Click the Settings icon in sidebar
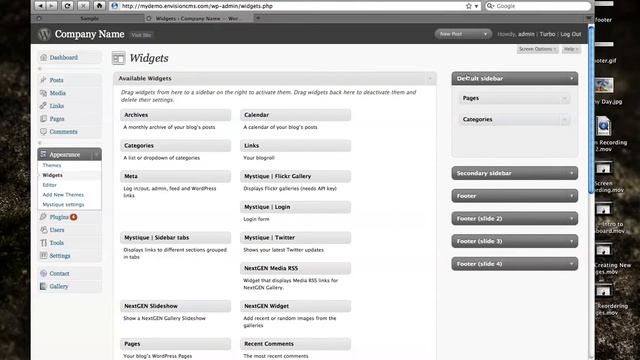This screenshot has width=640, height=360. click(43, 256)
